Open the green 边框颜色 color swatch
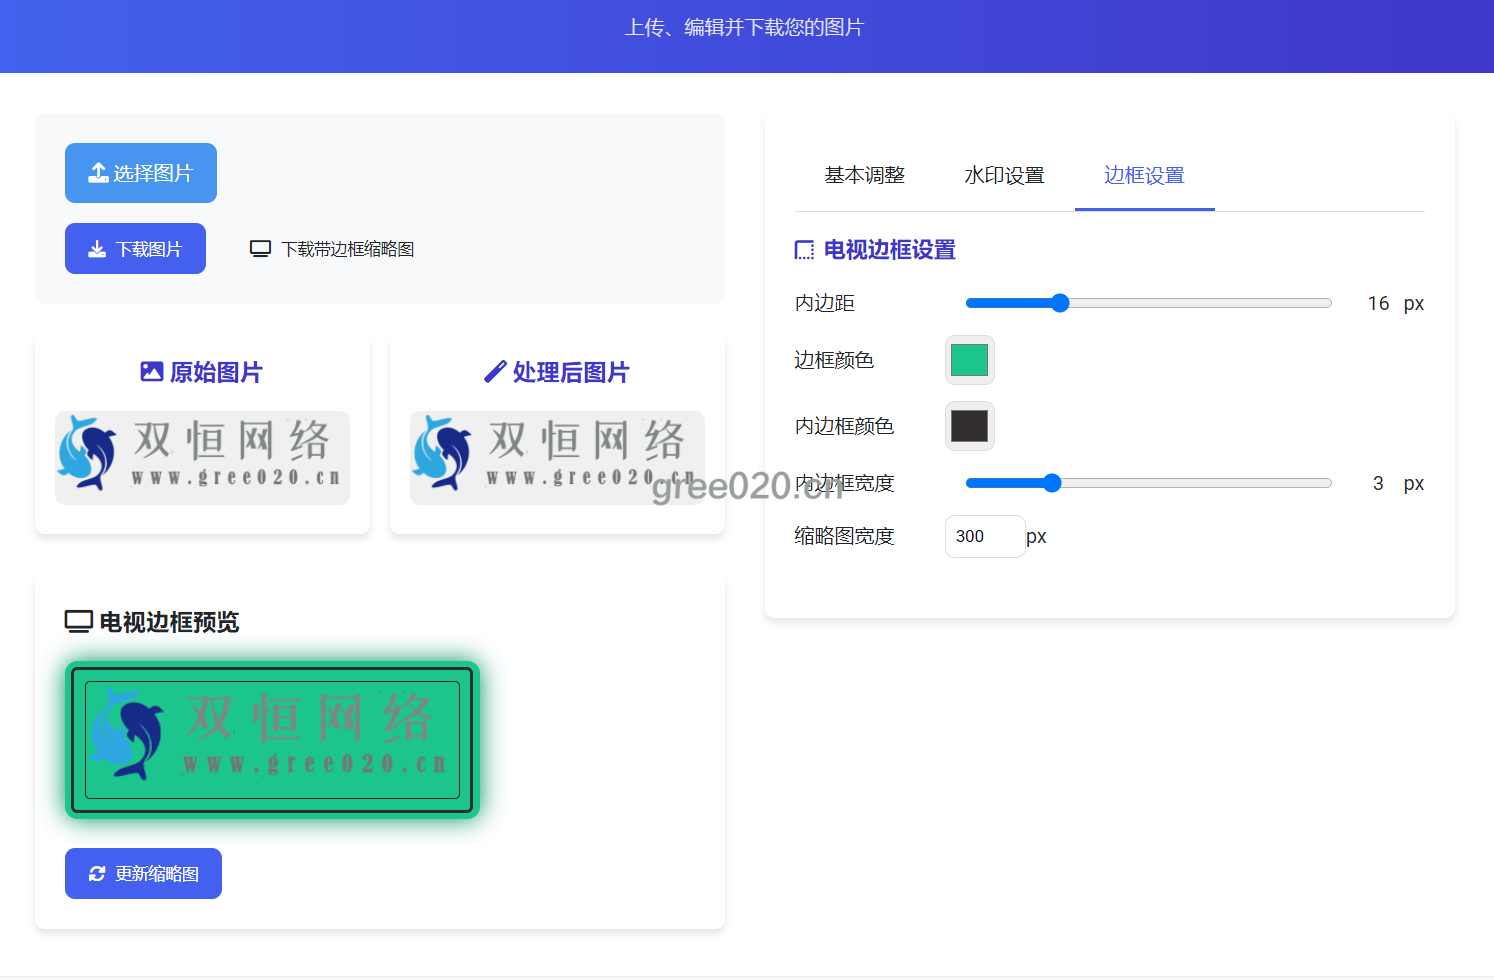This screenshot has height=980, width=1494. (x=969, y=360)
